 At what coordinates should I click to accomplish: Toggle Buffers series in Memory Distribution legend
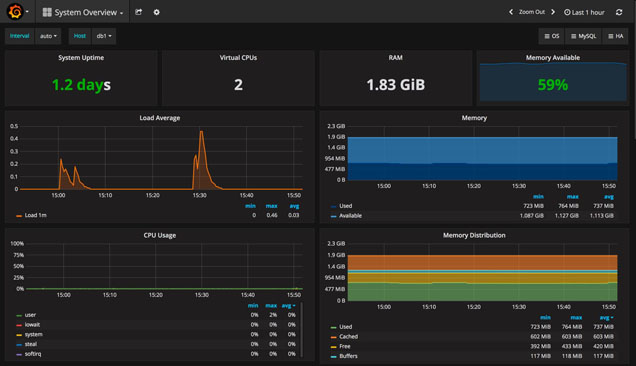(x=348, y=356)
